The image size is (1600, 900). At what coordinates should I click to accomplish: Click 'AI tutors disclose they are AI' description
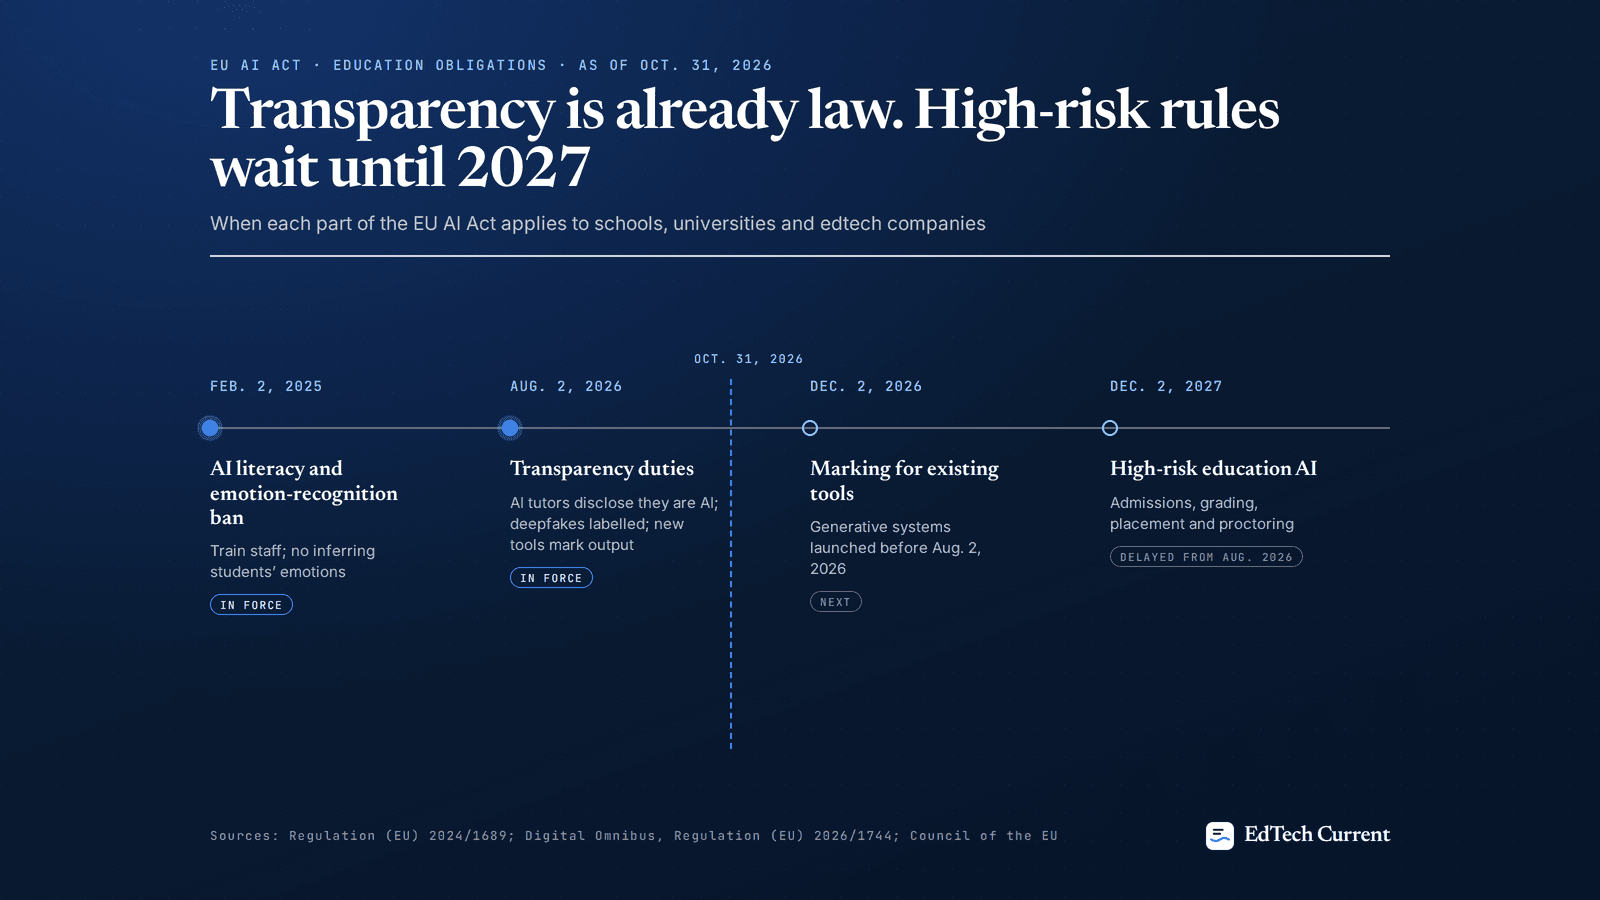[x=614, y=524]
